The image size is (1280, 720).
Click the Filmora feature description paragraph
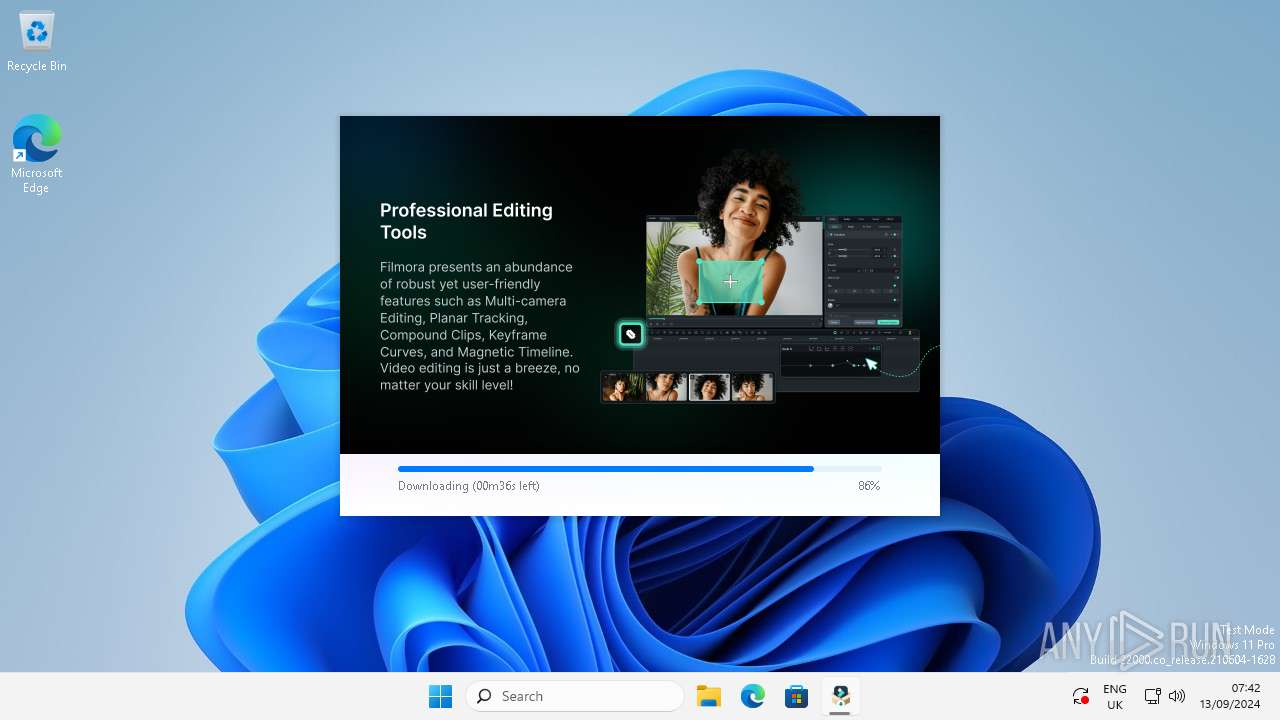point(480,326)
